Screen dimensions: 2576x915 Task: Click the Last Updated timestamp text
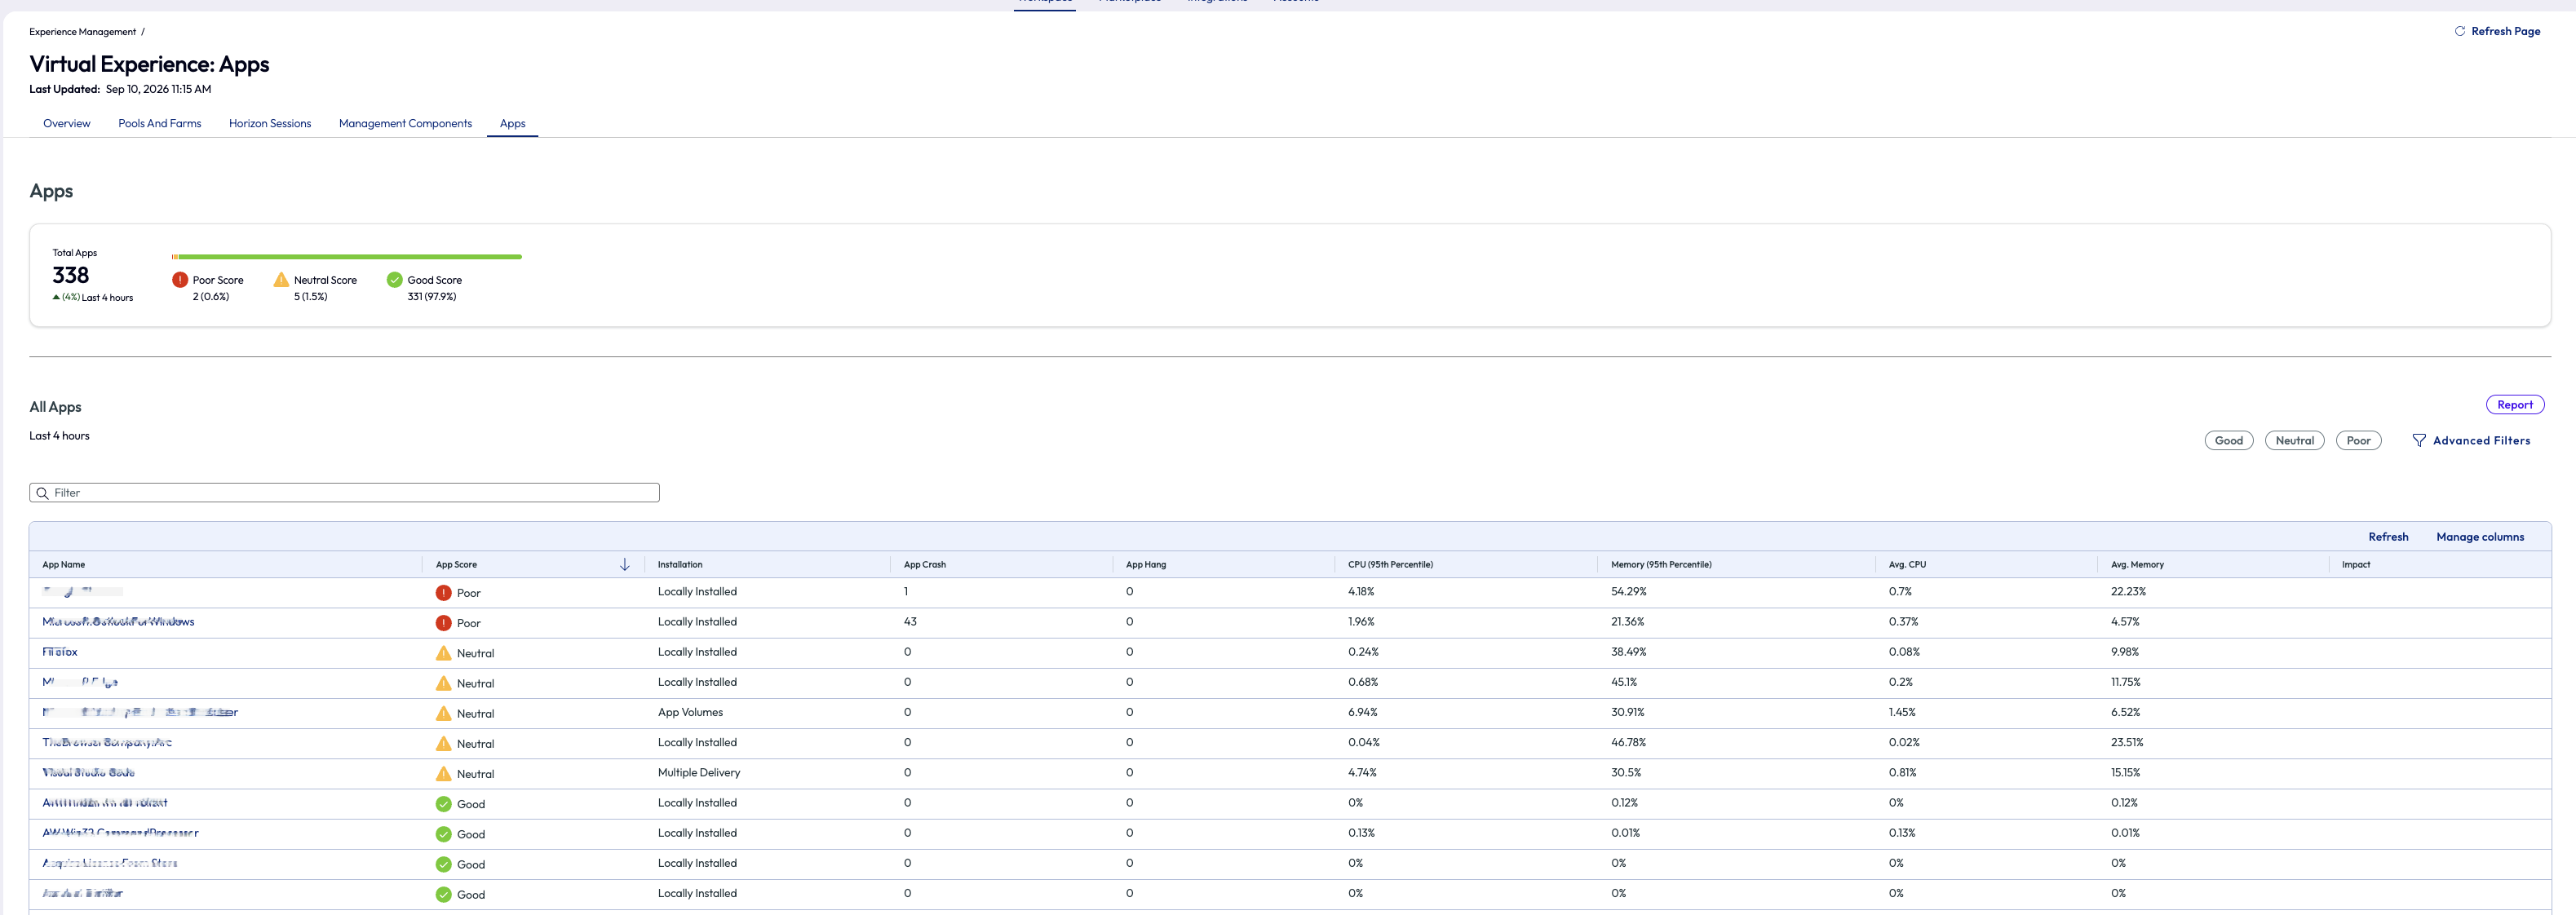[158, 89]
